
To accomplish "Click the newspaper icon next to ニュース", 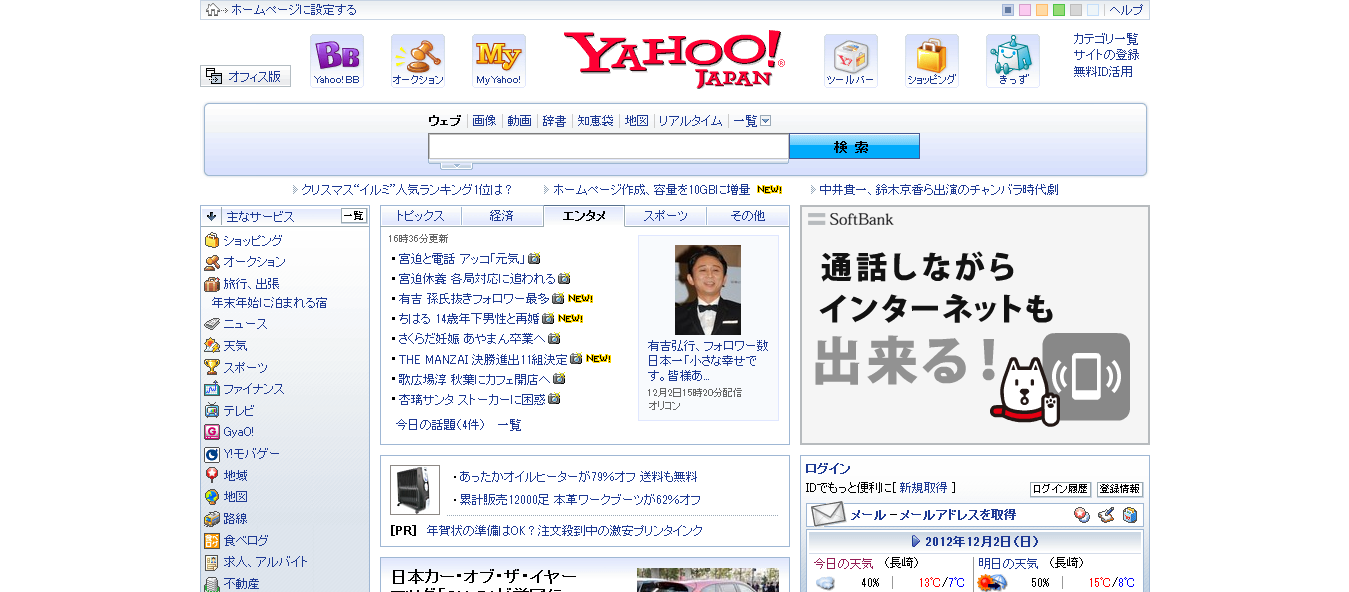I will [212, 324].
